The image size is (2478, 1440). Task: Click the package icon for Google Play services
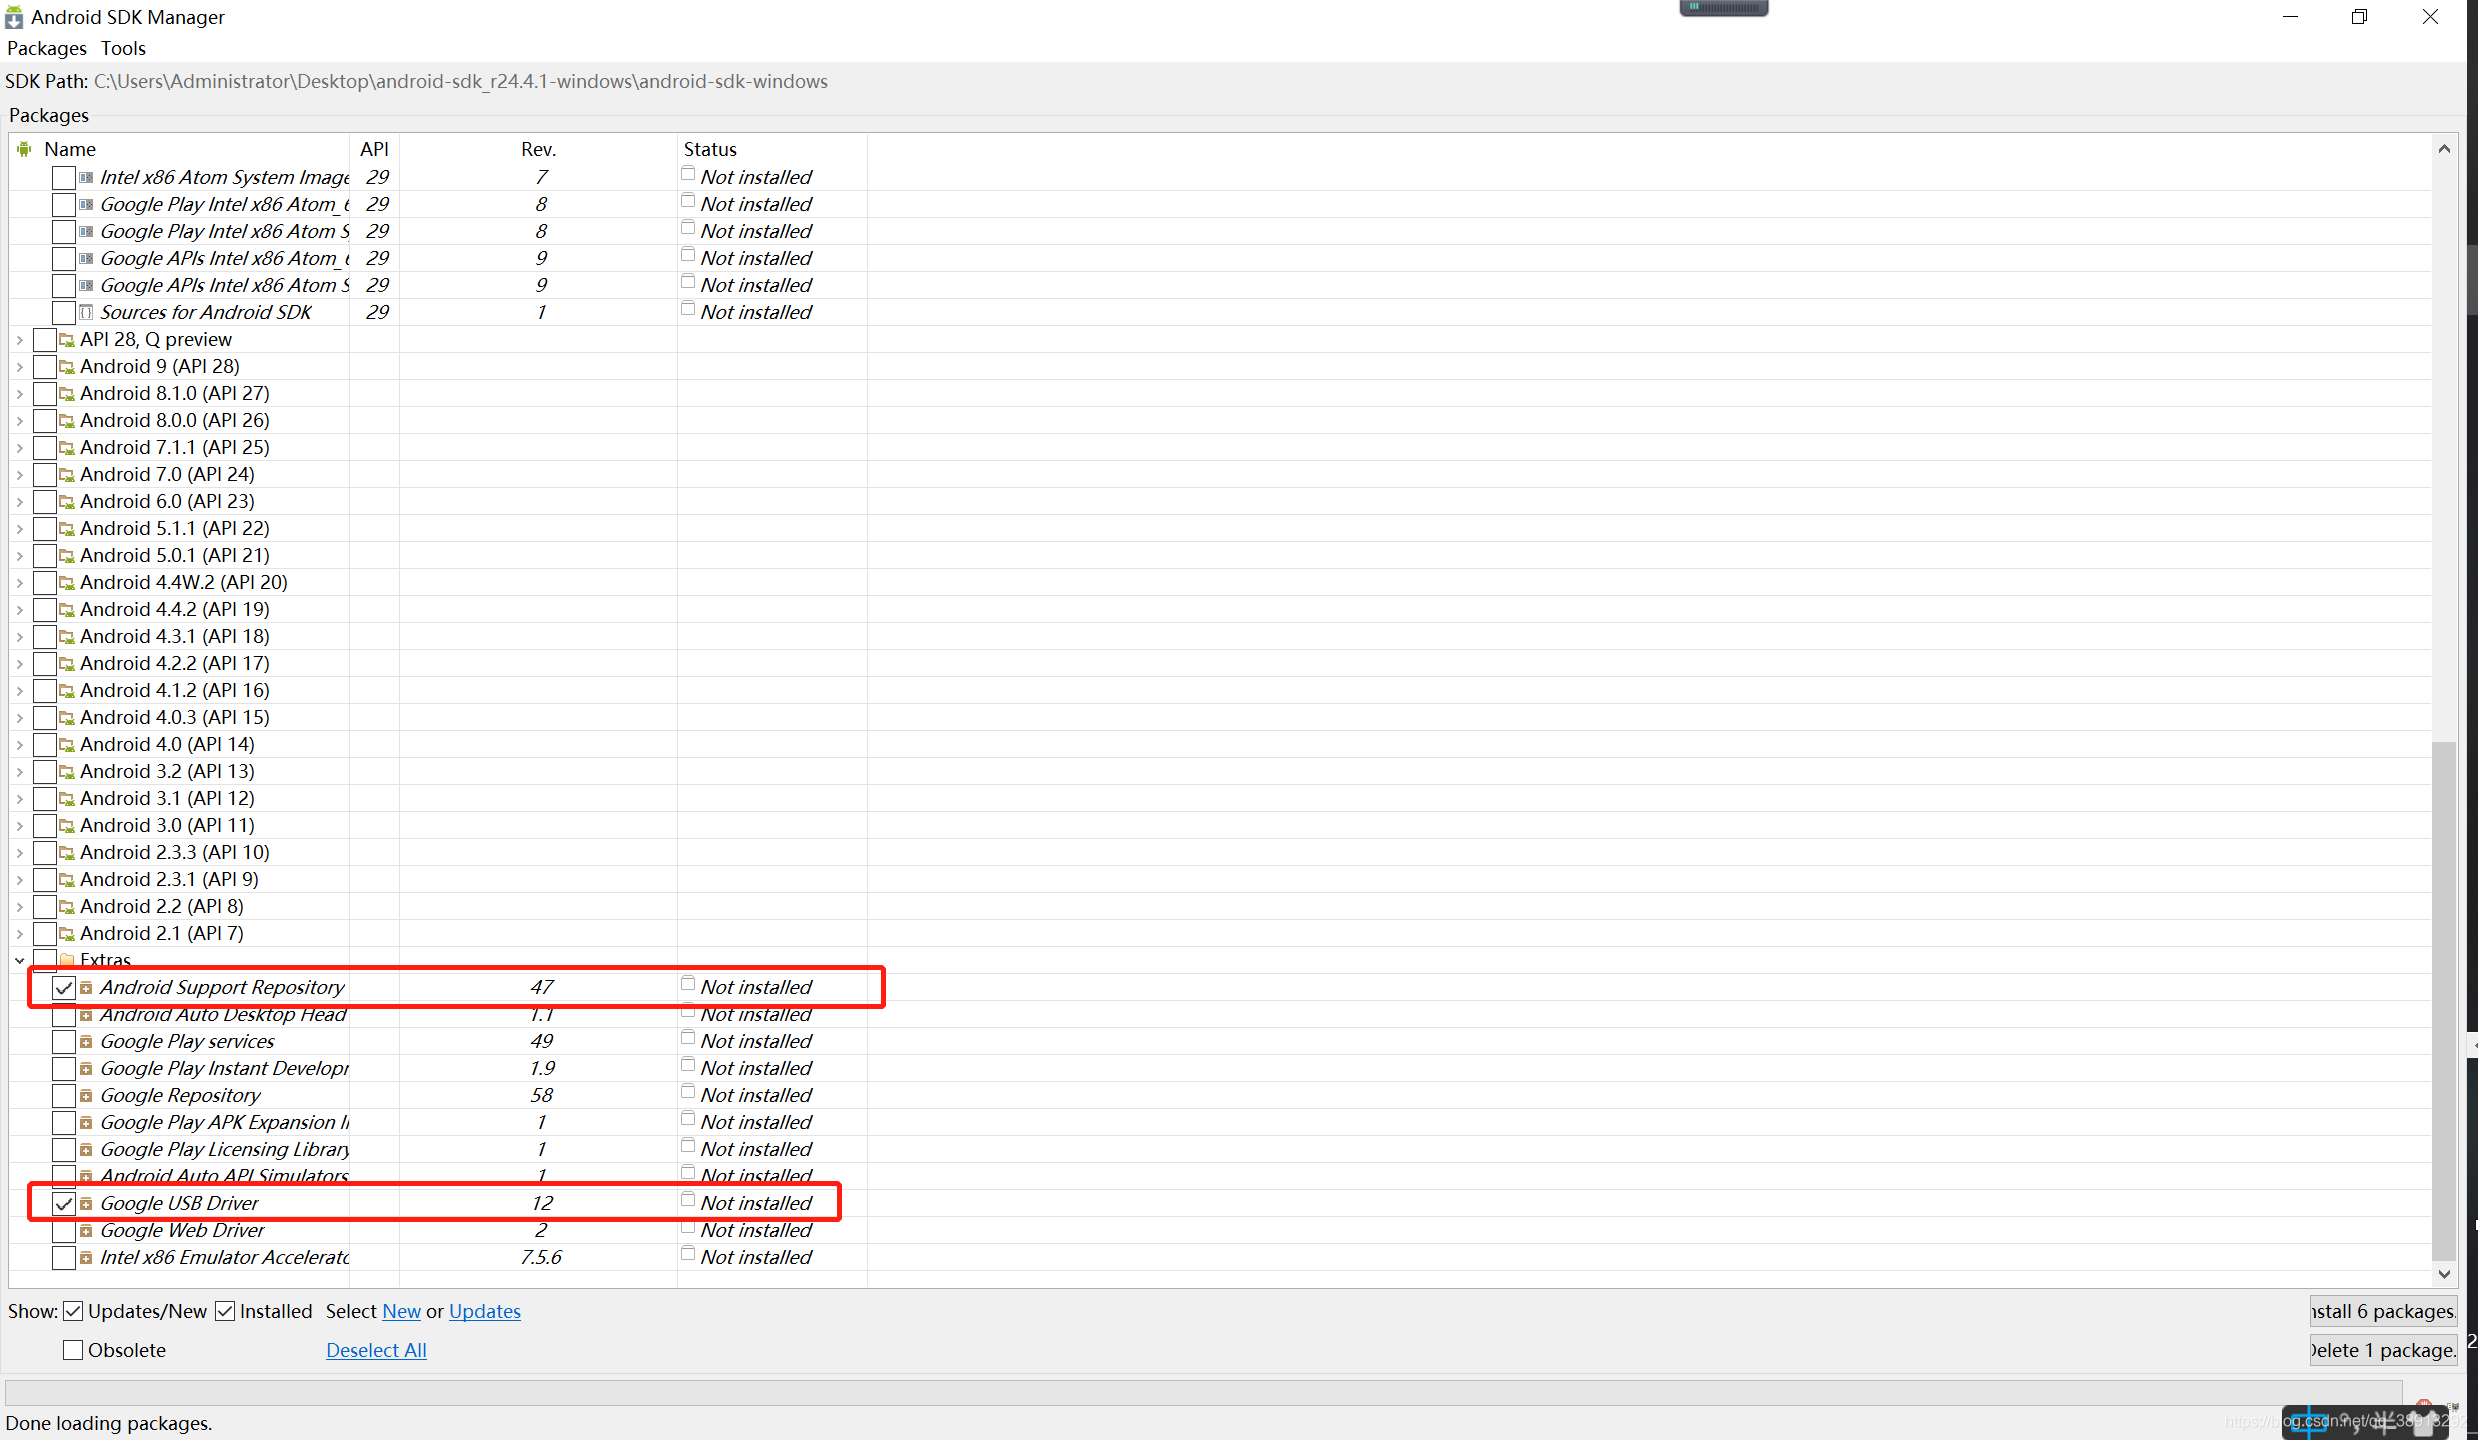pos(86,1042)
